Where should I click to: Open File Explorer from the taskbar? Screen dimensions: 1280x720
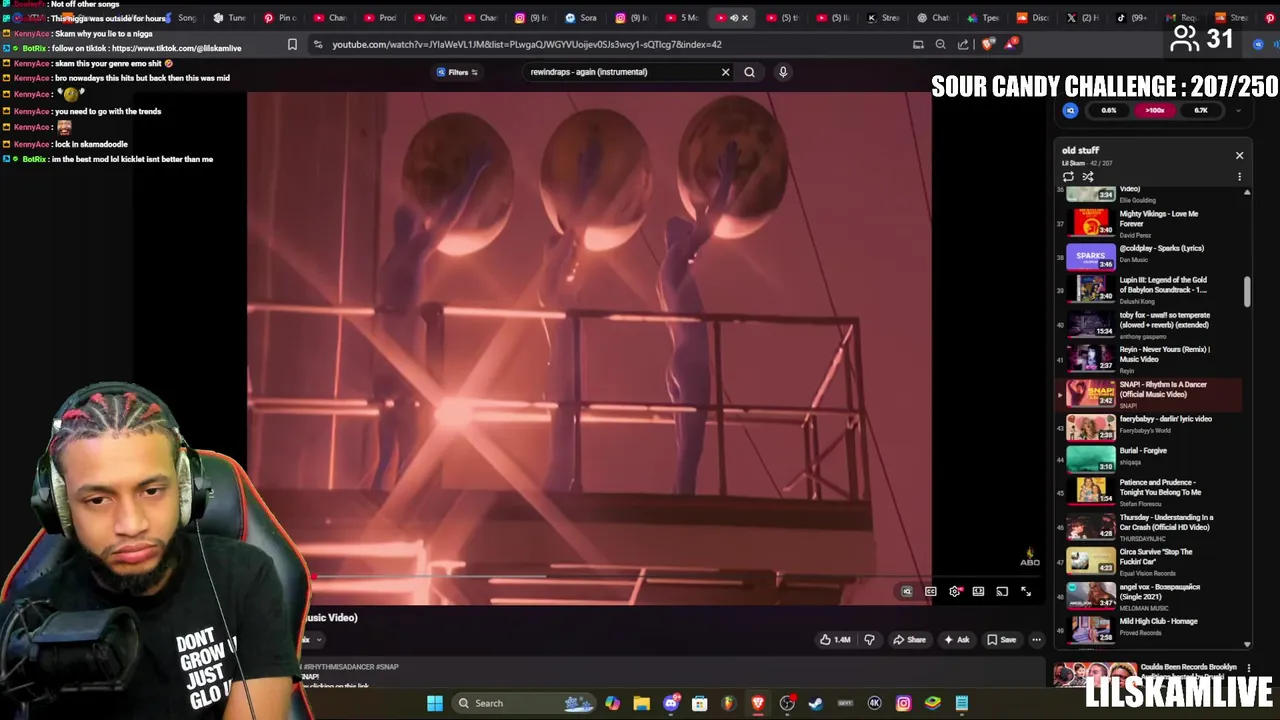point(642,703)
